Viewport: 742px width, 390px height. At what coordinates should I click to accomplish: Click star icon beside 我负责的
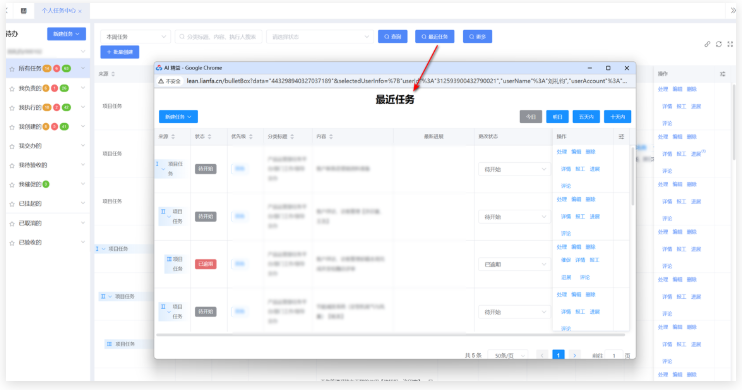12,89
